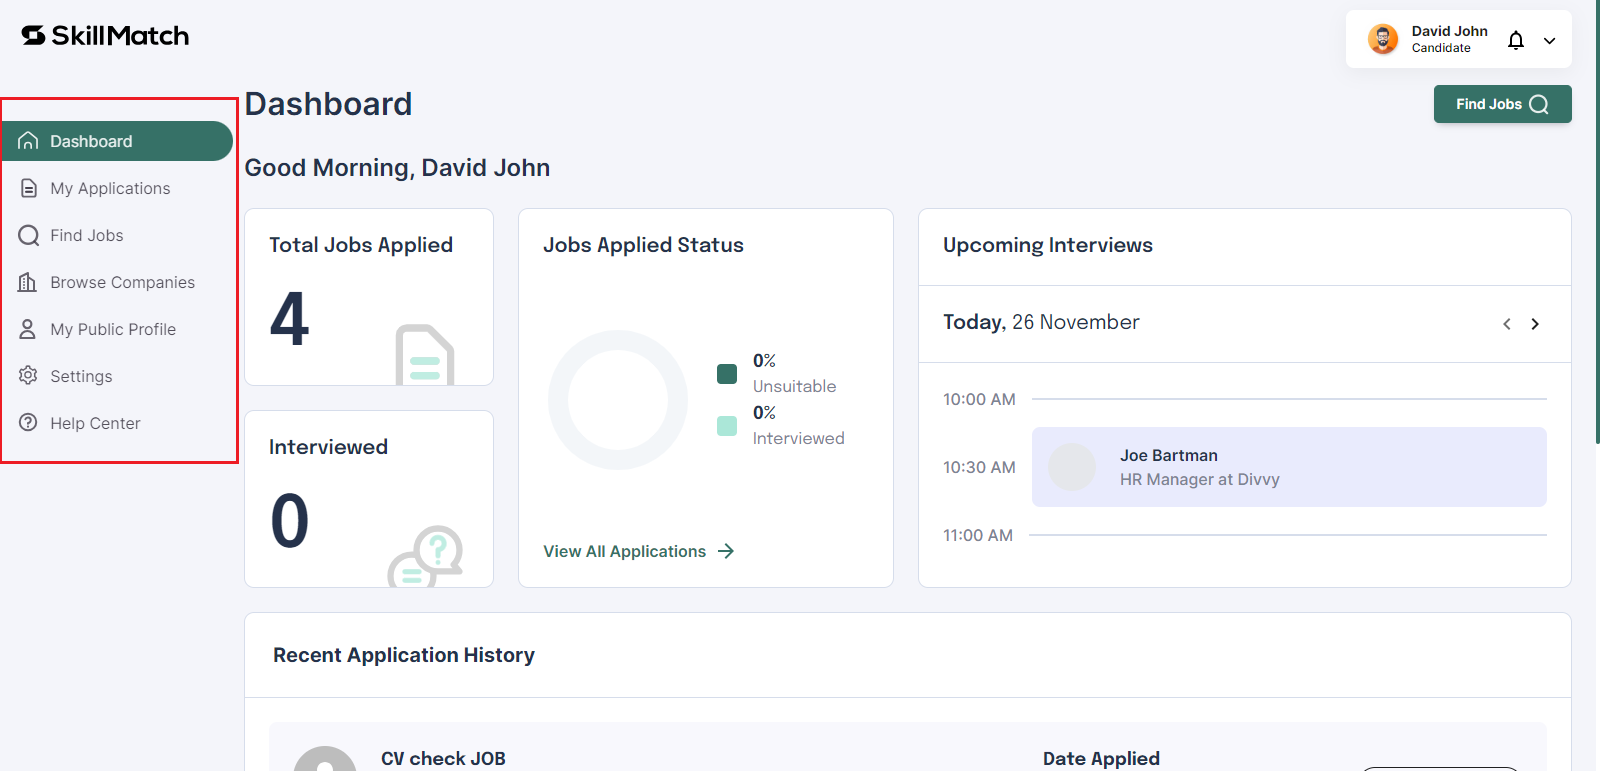
Task: Click the Unsuitable dark green legend swatch
Action: [x=727, y=374]
